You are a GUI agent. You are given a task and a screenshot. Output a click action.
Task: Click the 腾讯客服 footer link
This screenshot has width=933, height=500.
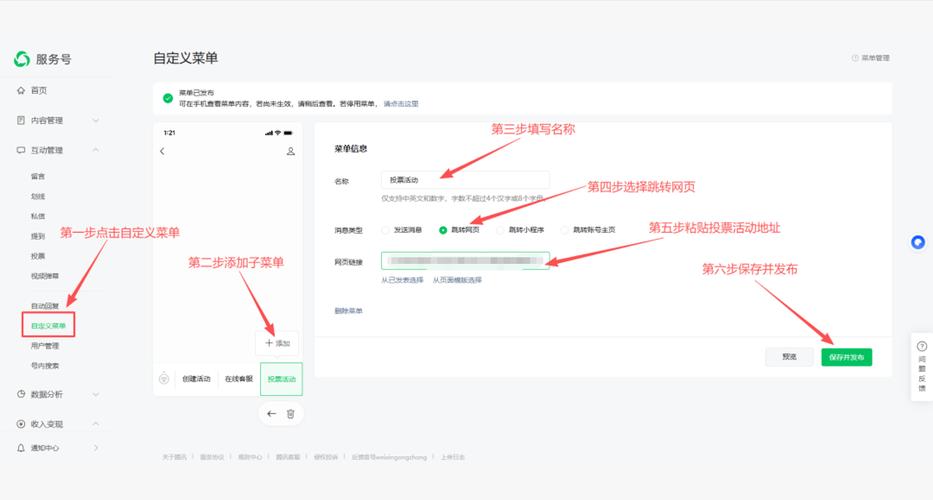coord(287,457)
